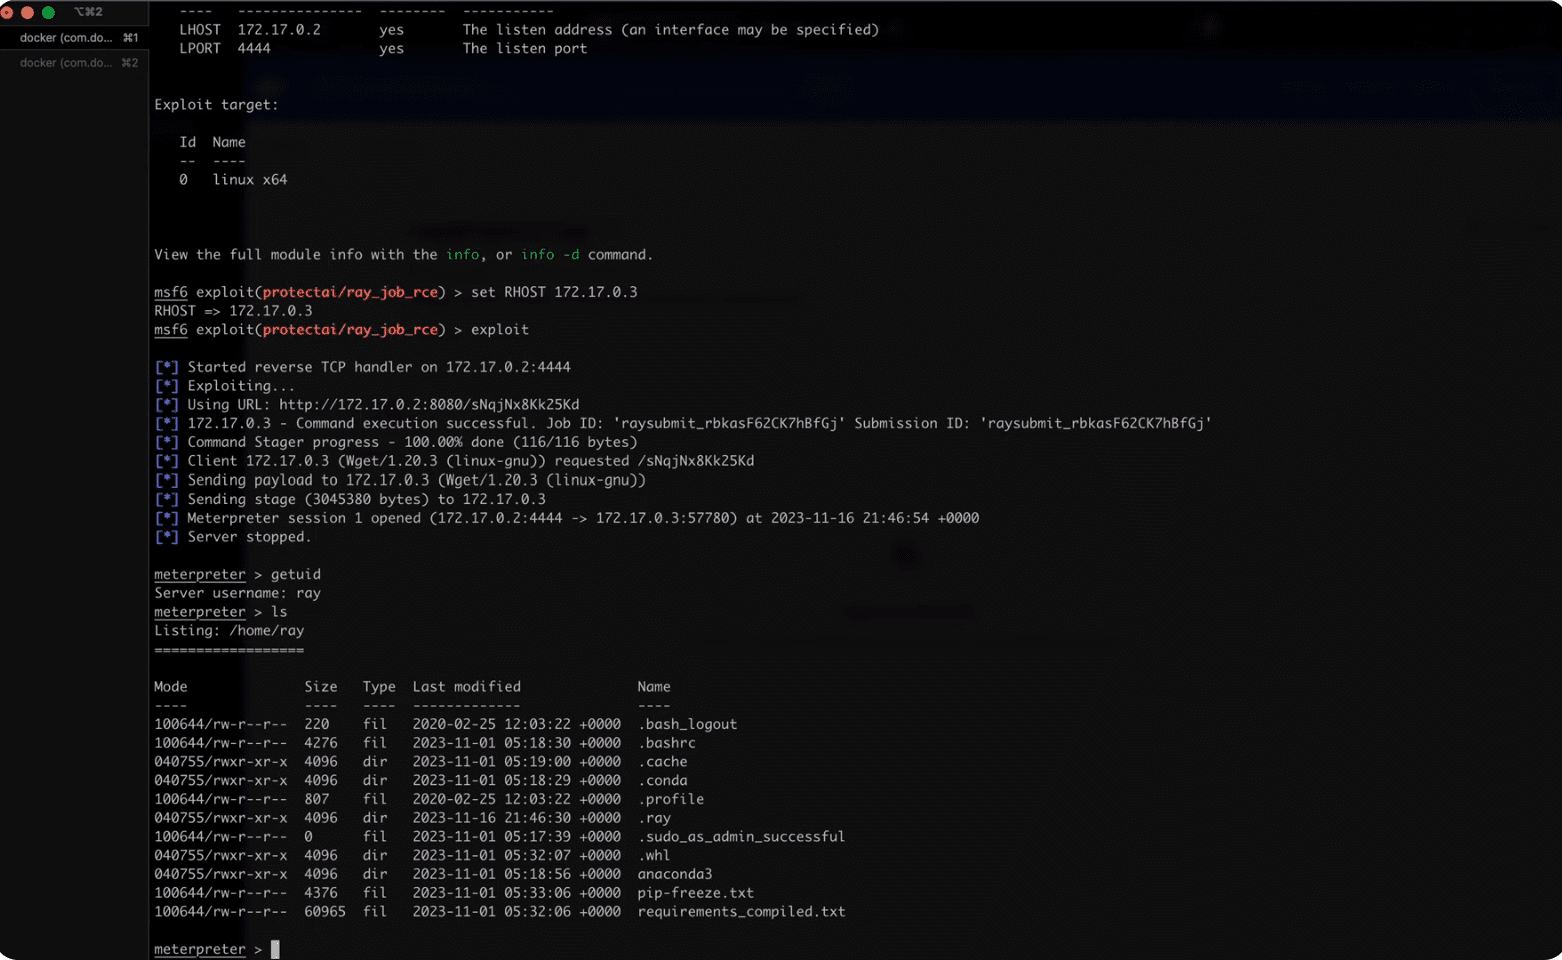The image size is (1562, 960).
Task: Click the pip-freeze.txt file name
Action: click(695, 893)
